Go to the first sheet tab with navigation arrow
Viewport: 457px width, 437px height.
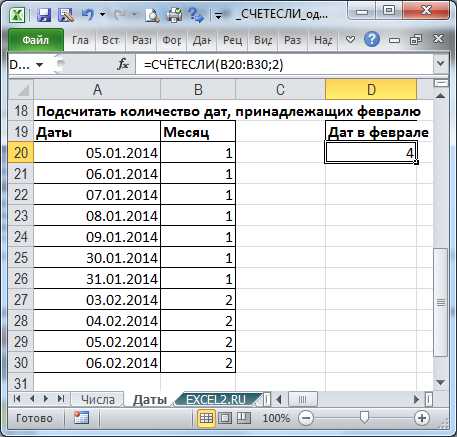point(17,398)
